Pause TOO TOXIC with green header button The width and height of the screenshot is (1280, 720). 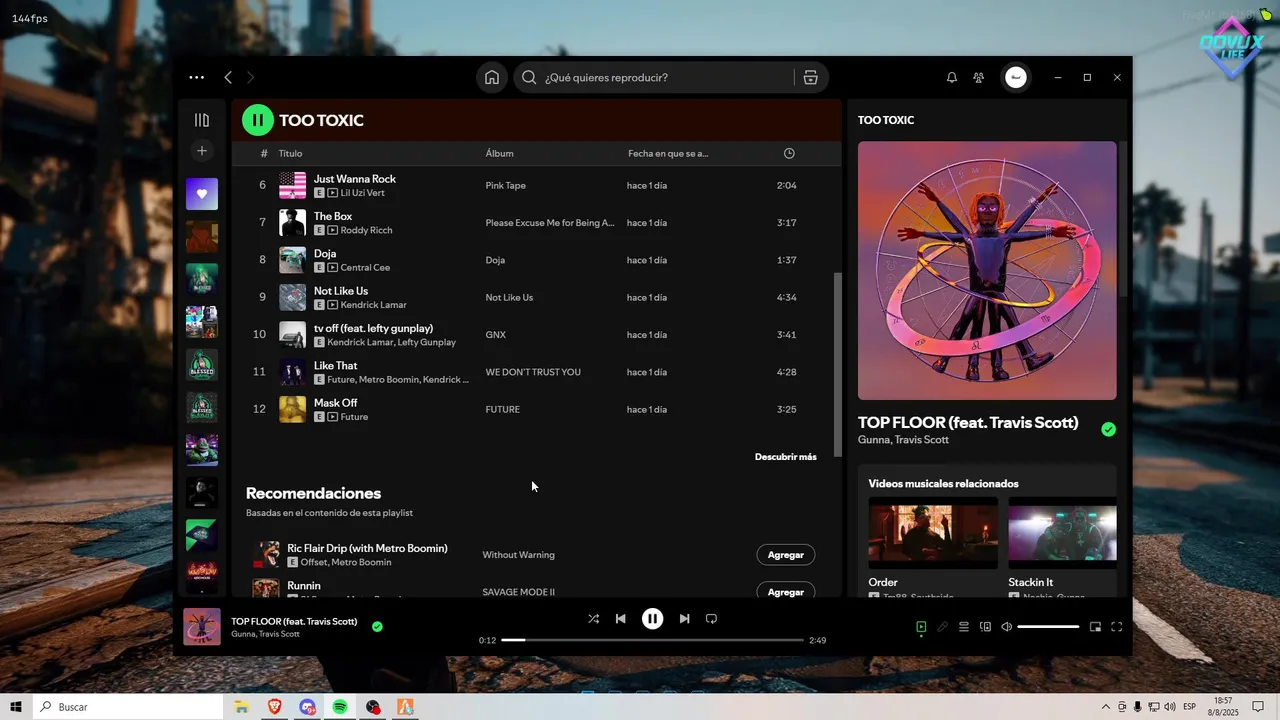click(257, 120)
